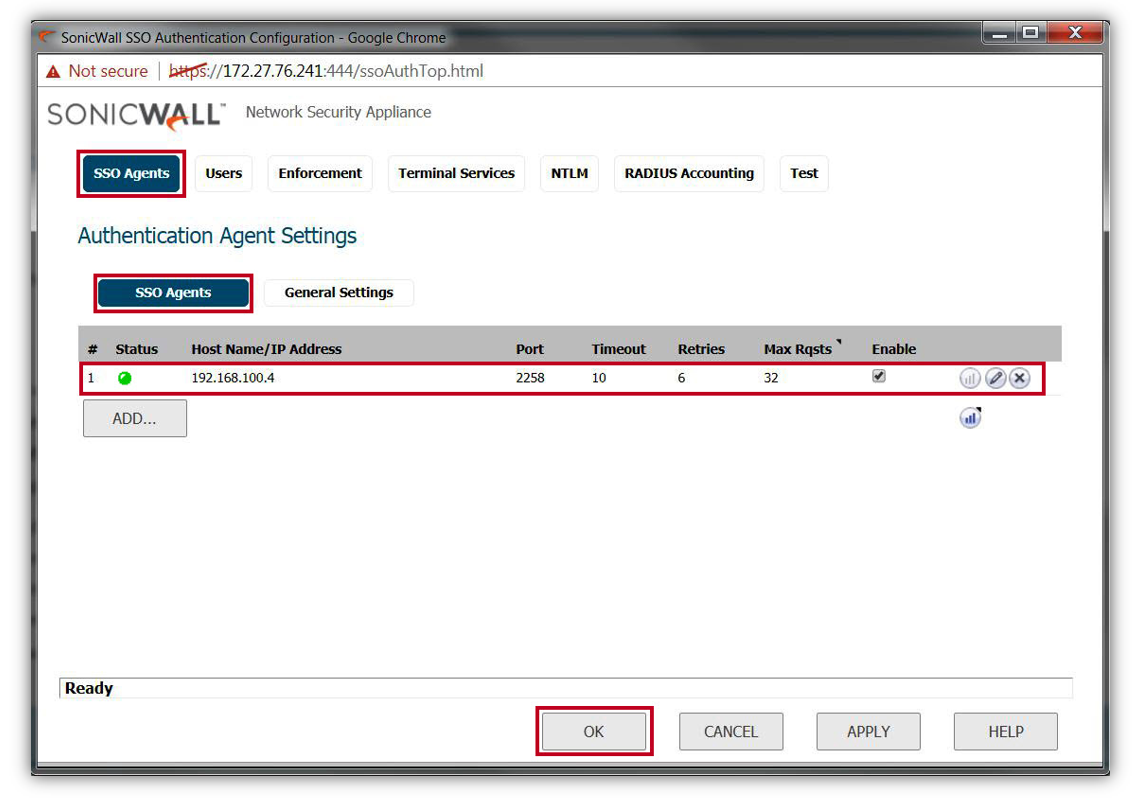Click the URL in the address bar

[x=326, y=71]
